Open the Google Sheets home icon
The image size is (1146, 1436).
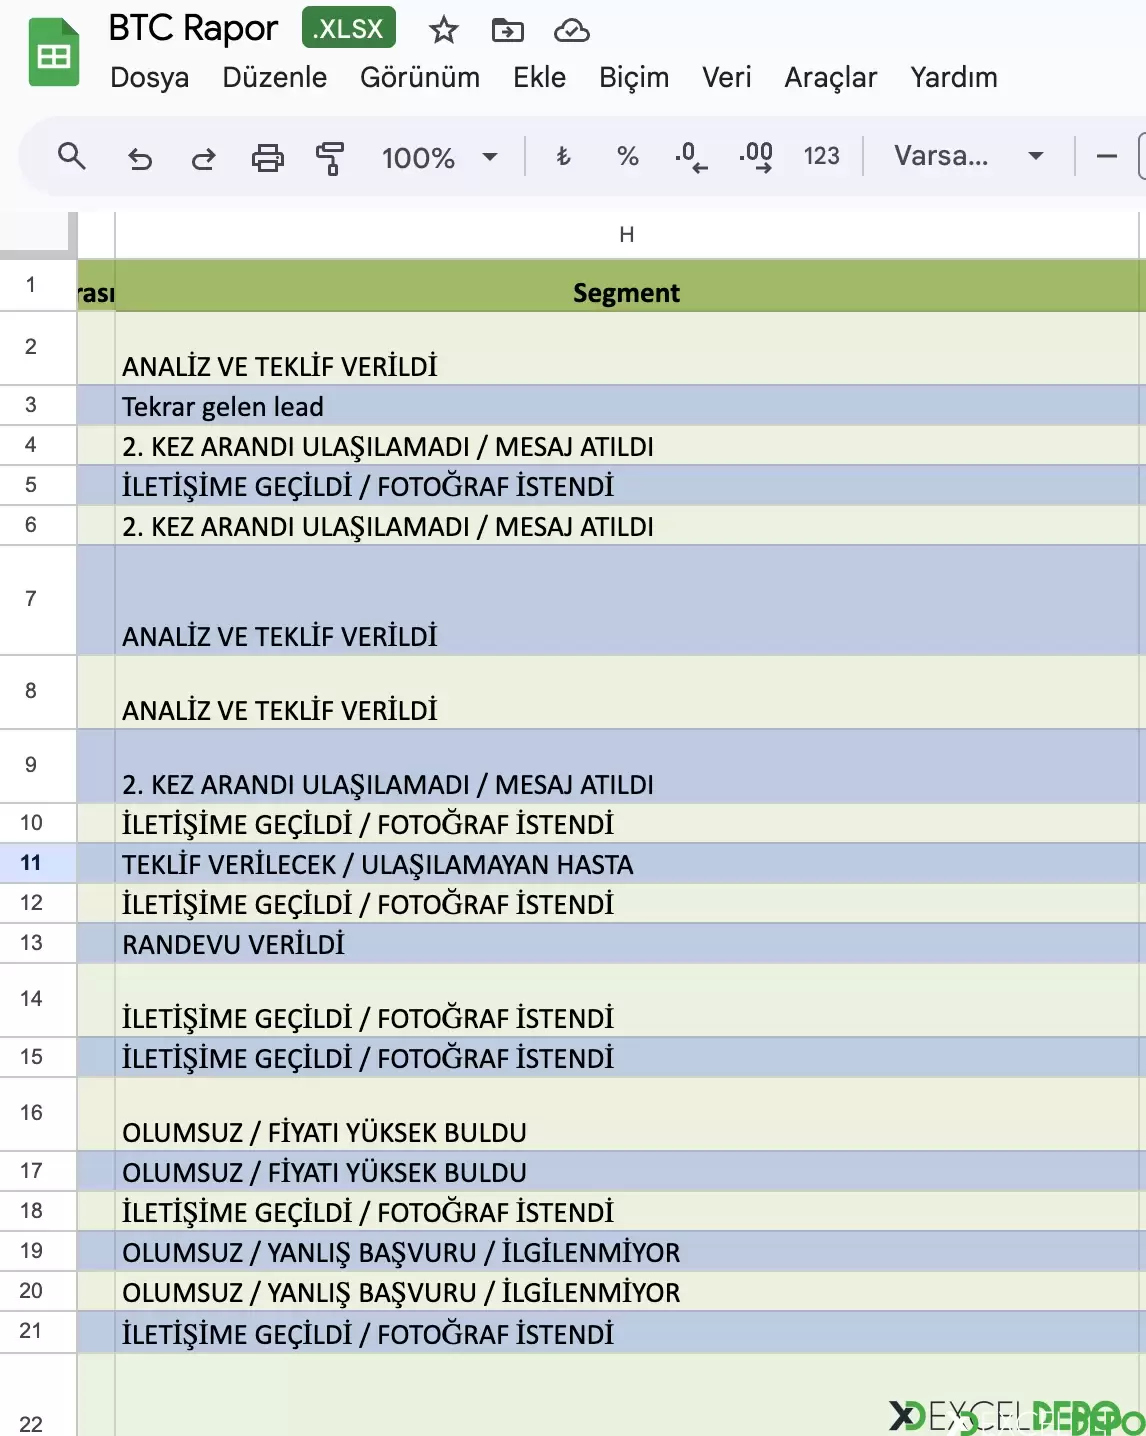point(53,53)
